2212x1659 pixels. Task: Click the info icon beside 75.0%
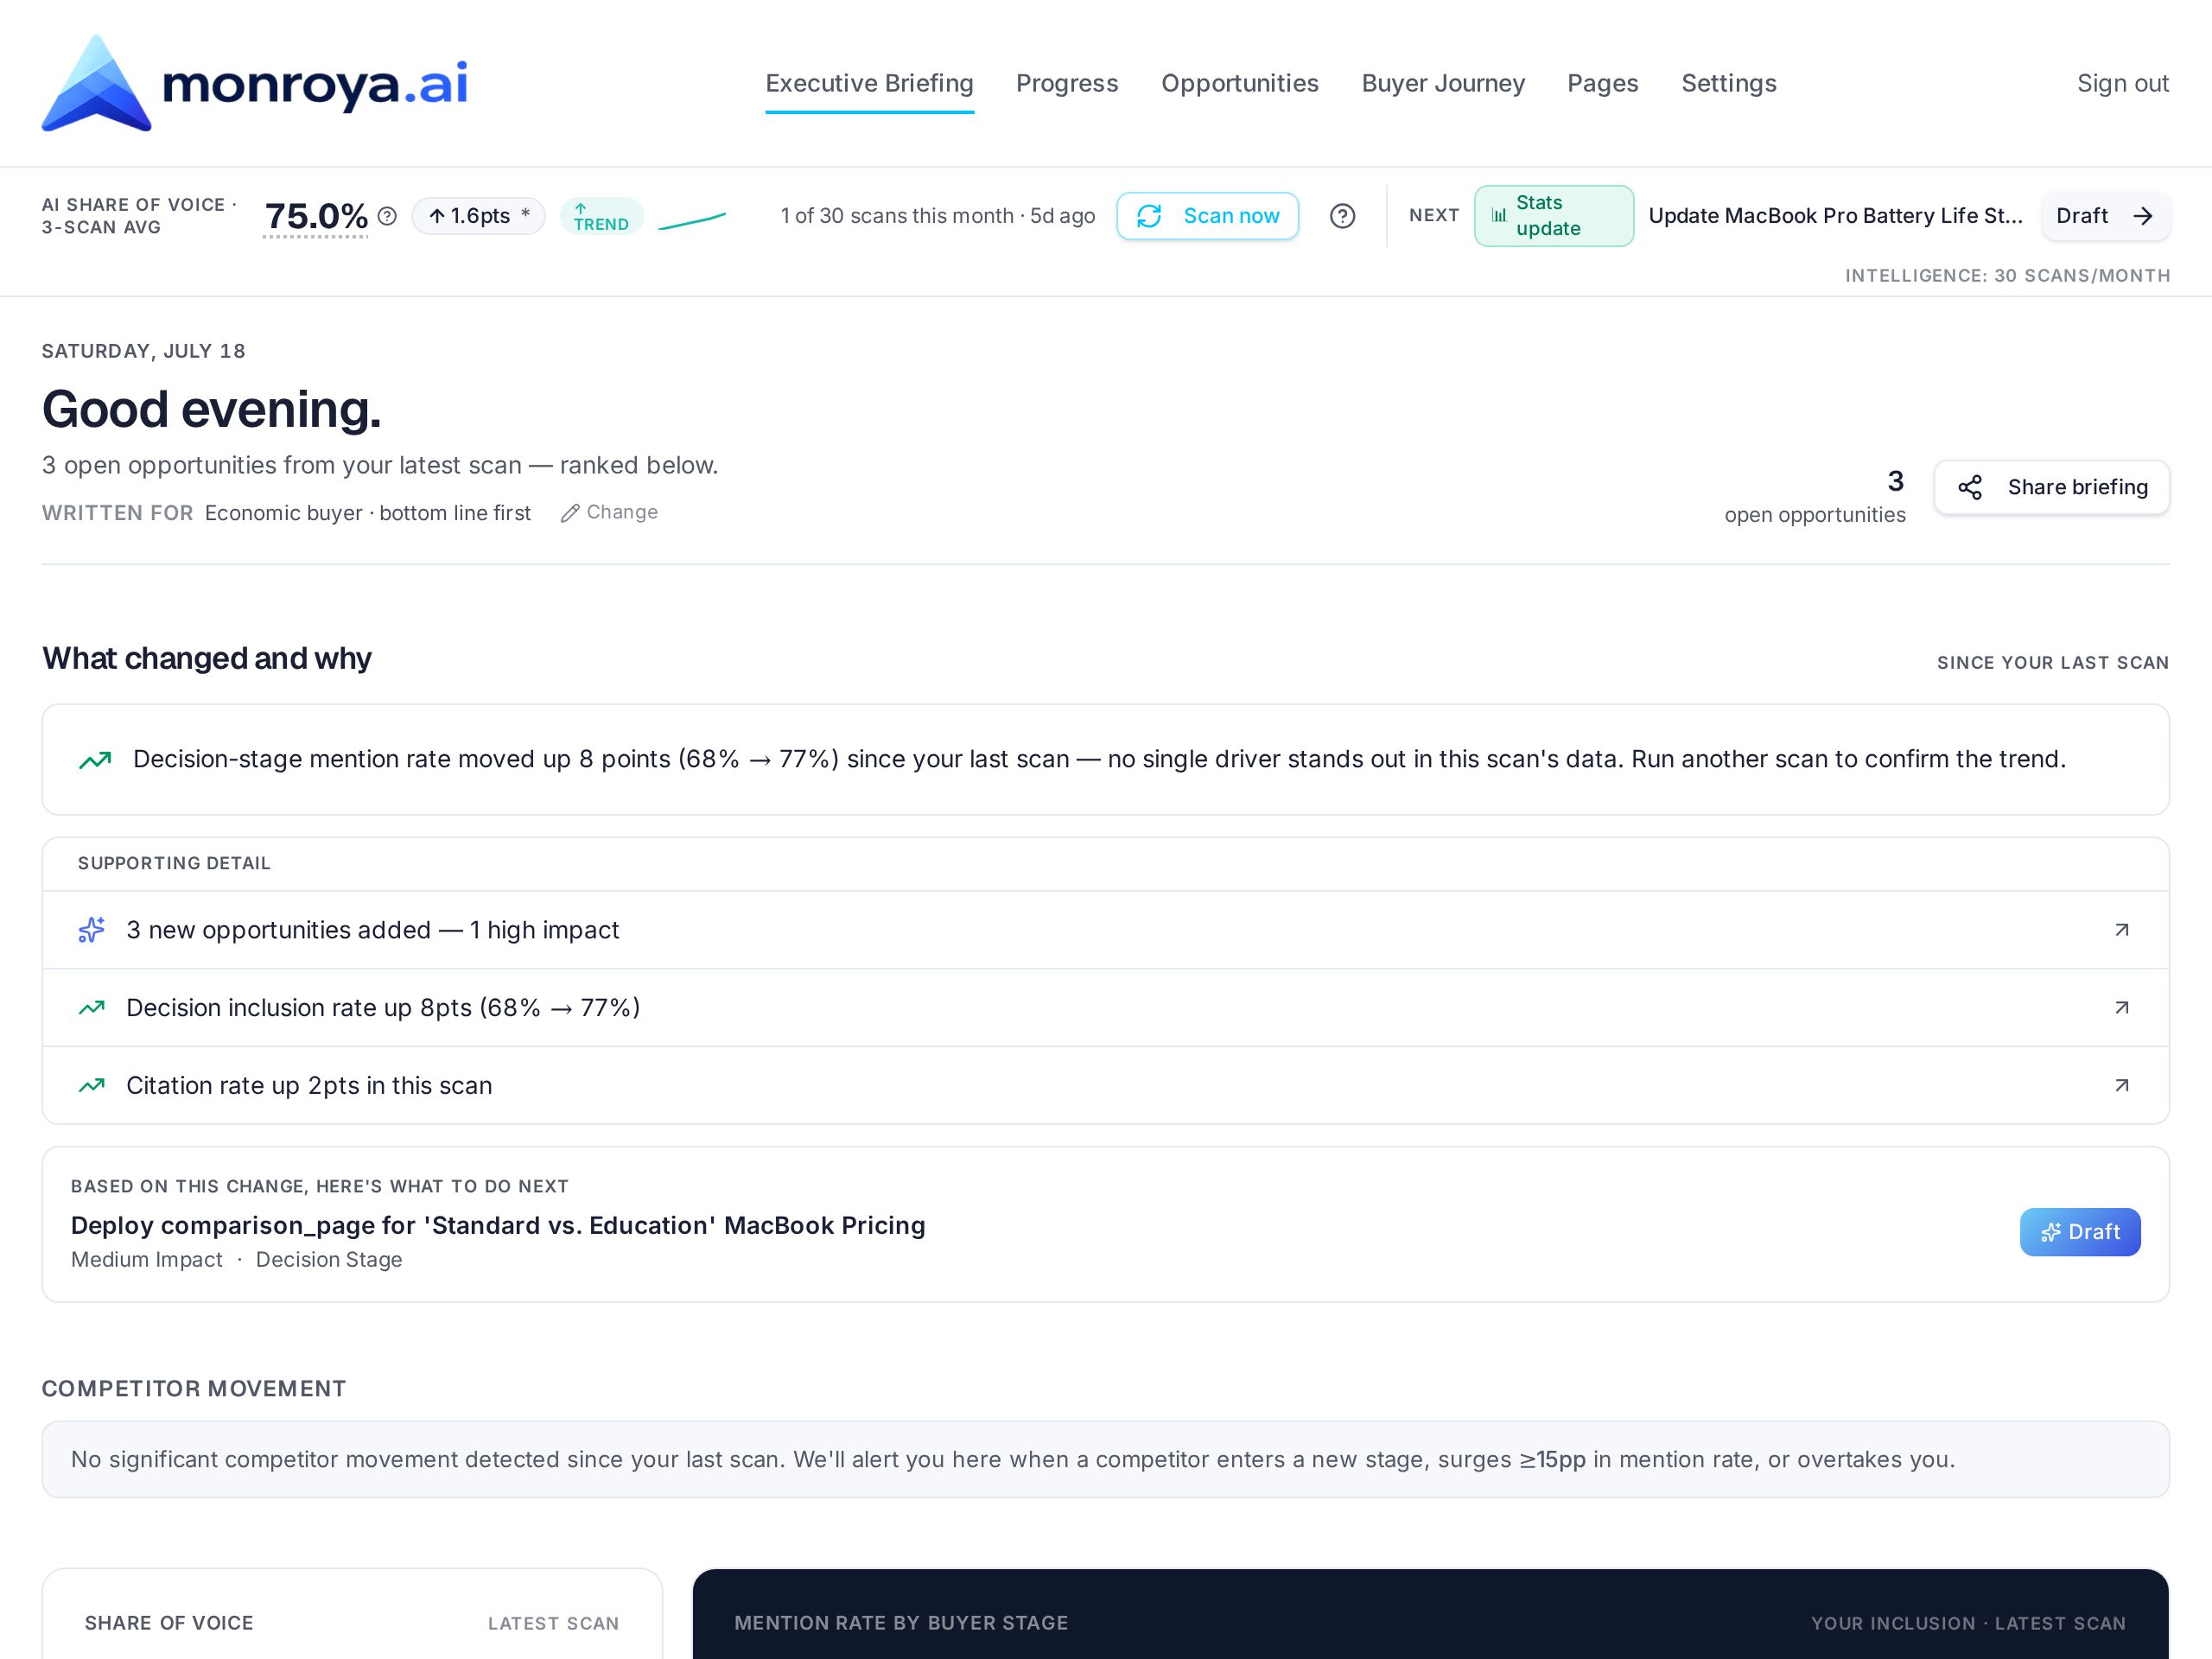pyautogui.click(x=388, y=216)
